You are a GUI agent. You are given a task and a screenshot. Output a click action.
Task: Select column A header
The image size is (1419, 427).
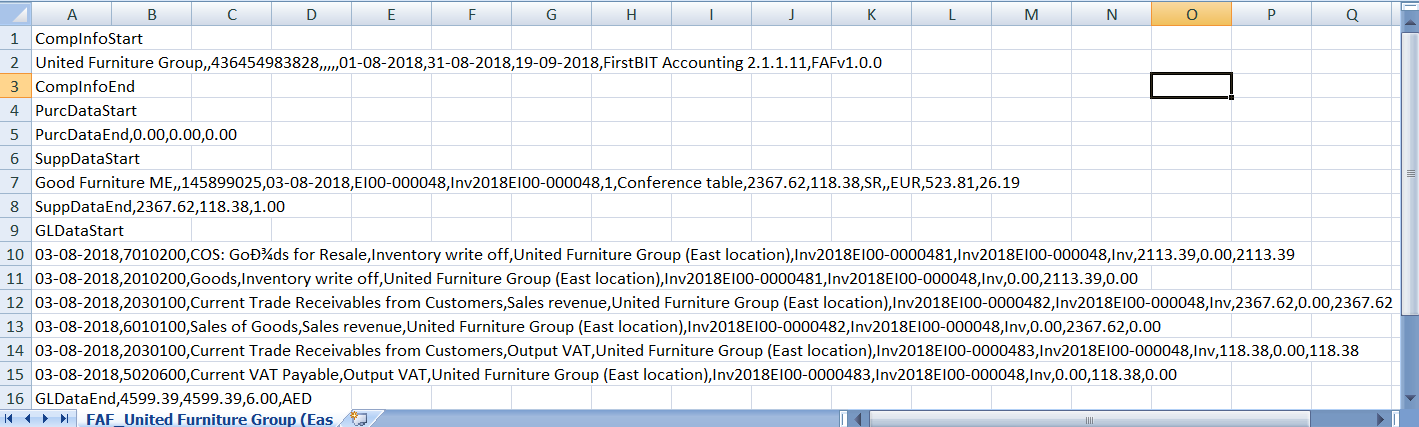(x=71, y=14)
